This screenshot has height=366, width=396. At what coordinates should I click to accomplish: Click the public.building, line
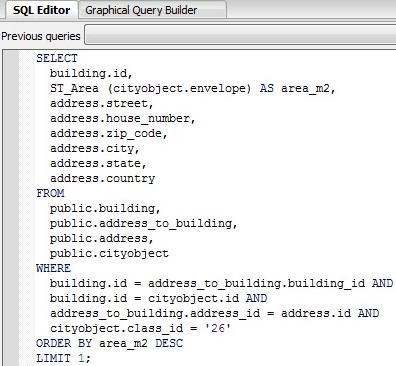click(x=105, y=208)
